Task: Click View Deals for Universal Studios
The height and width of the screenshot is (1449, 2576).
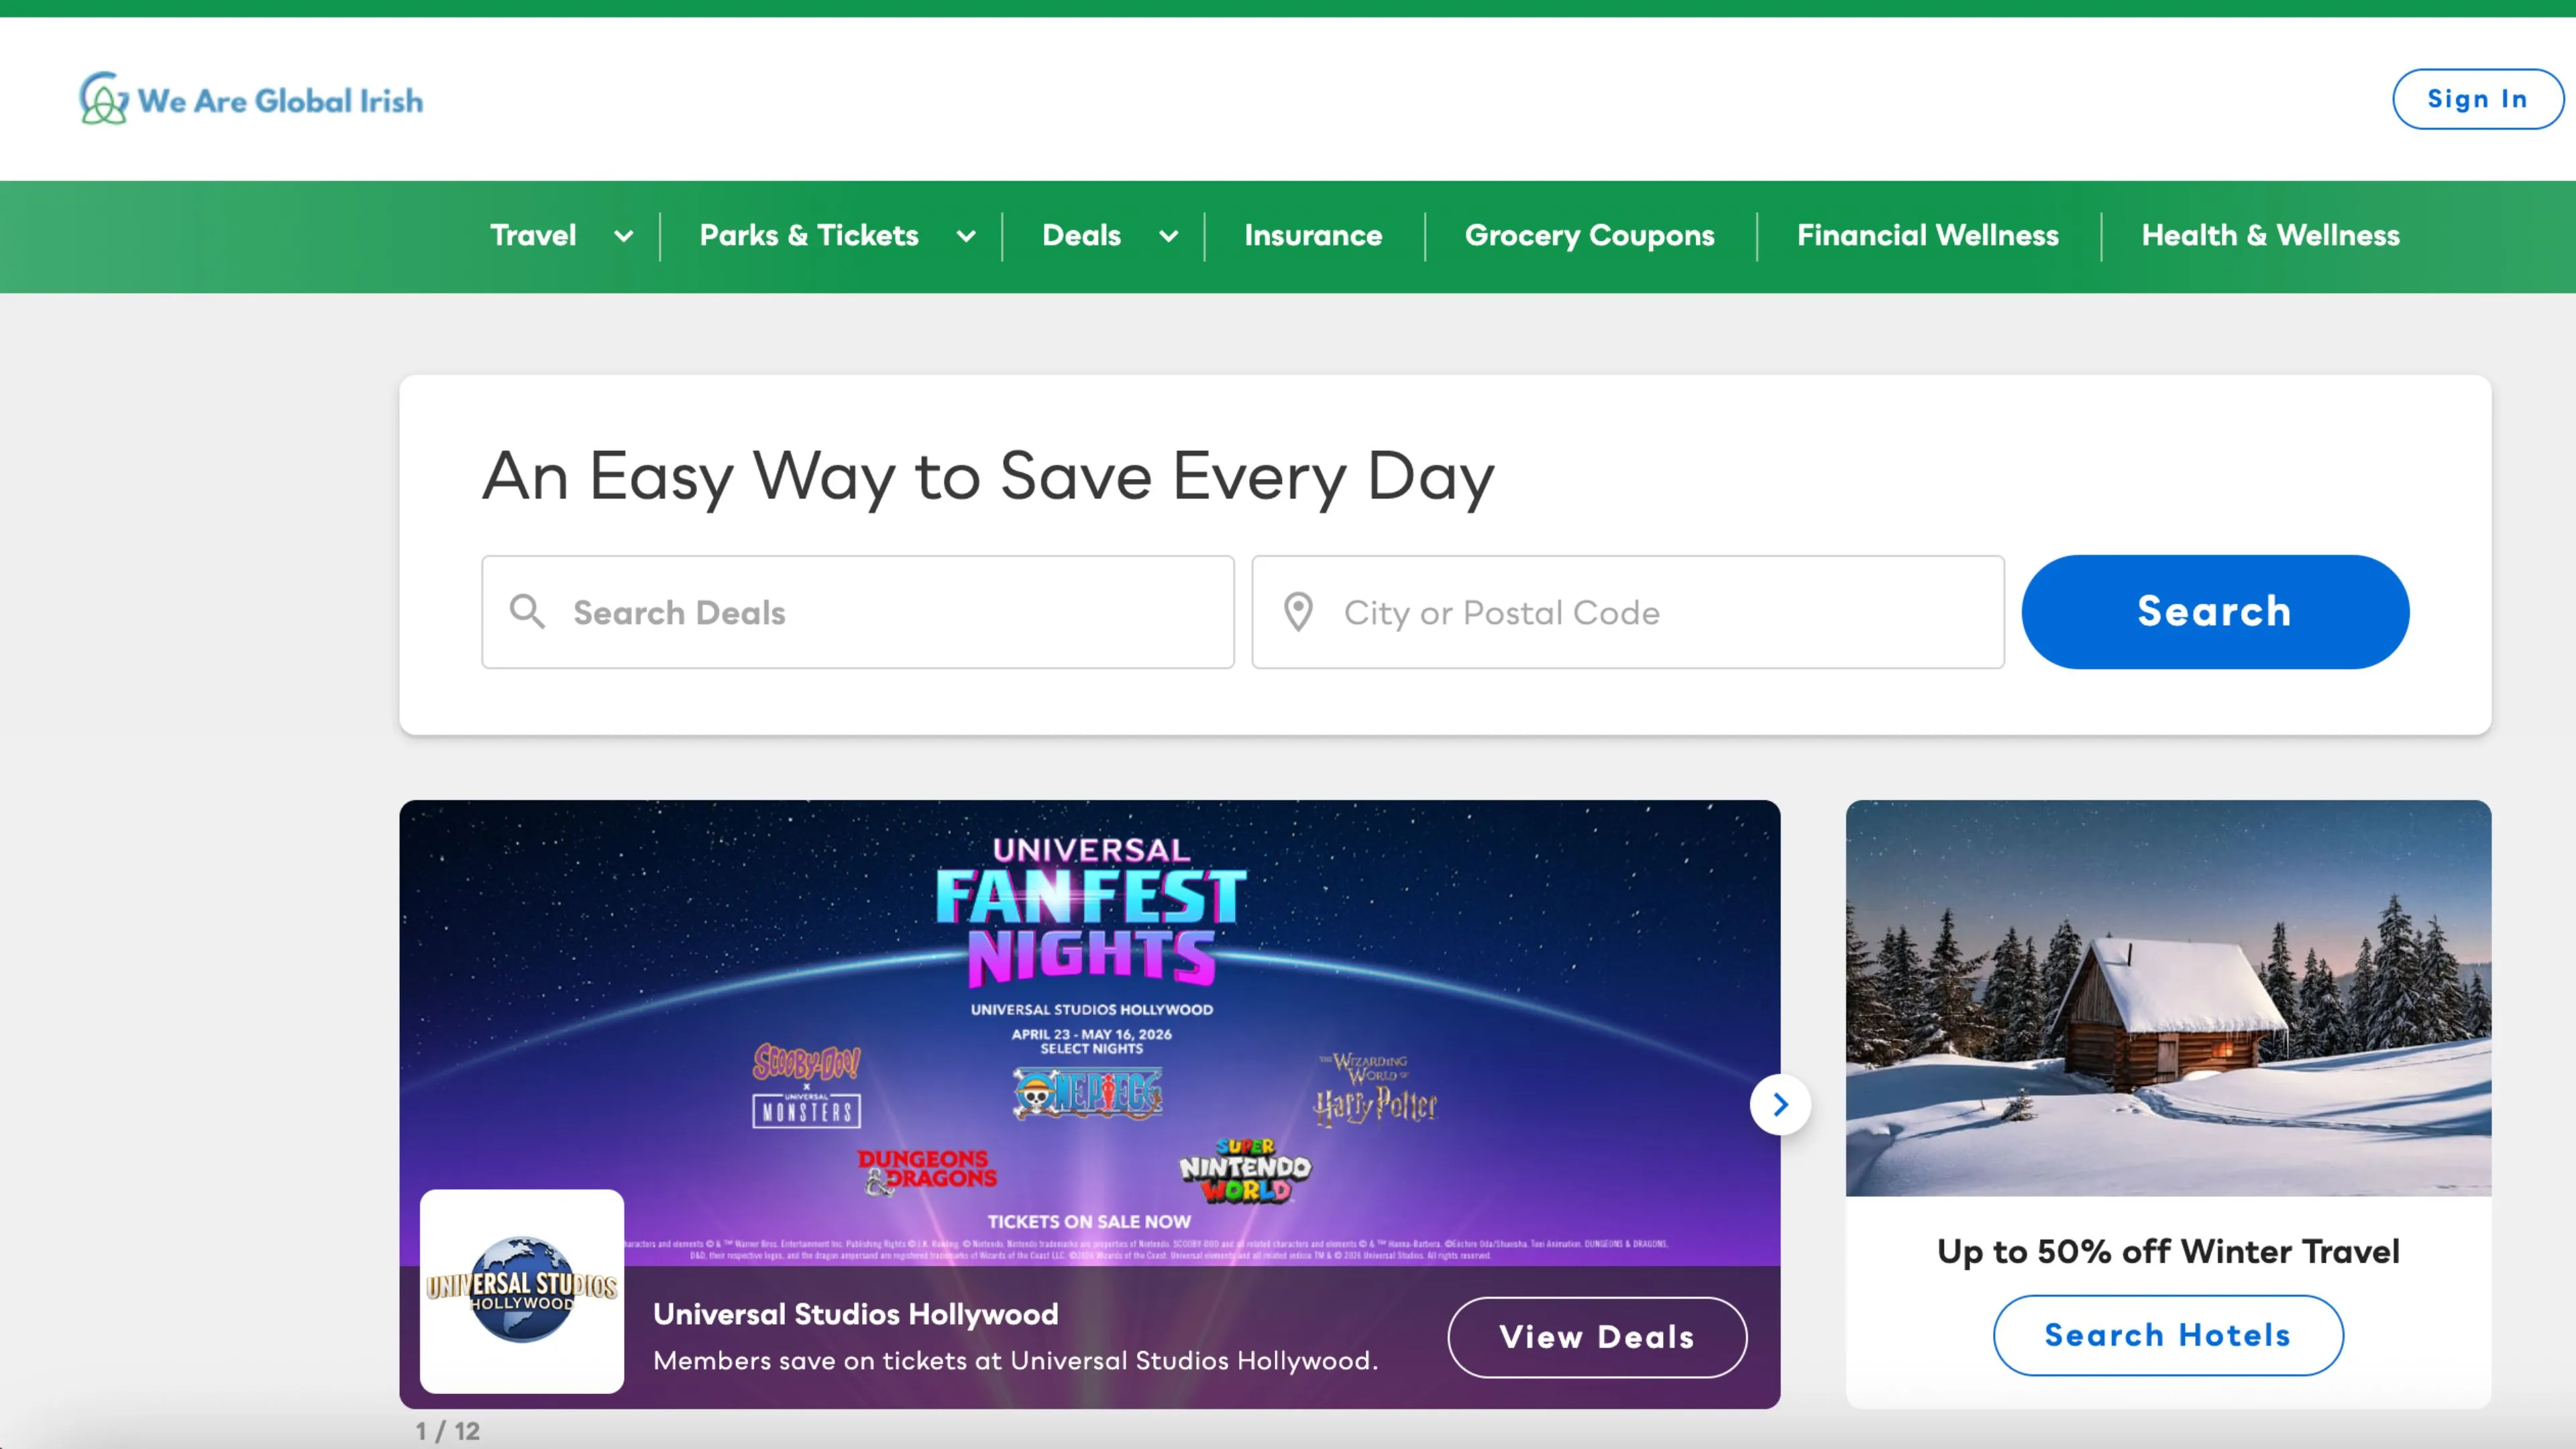Action: coord(1596,1337)
